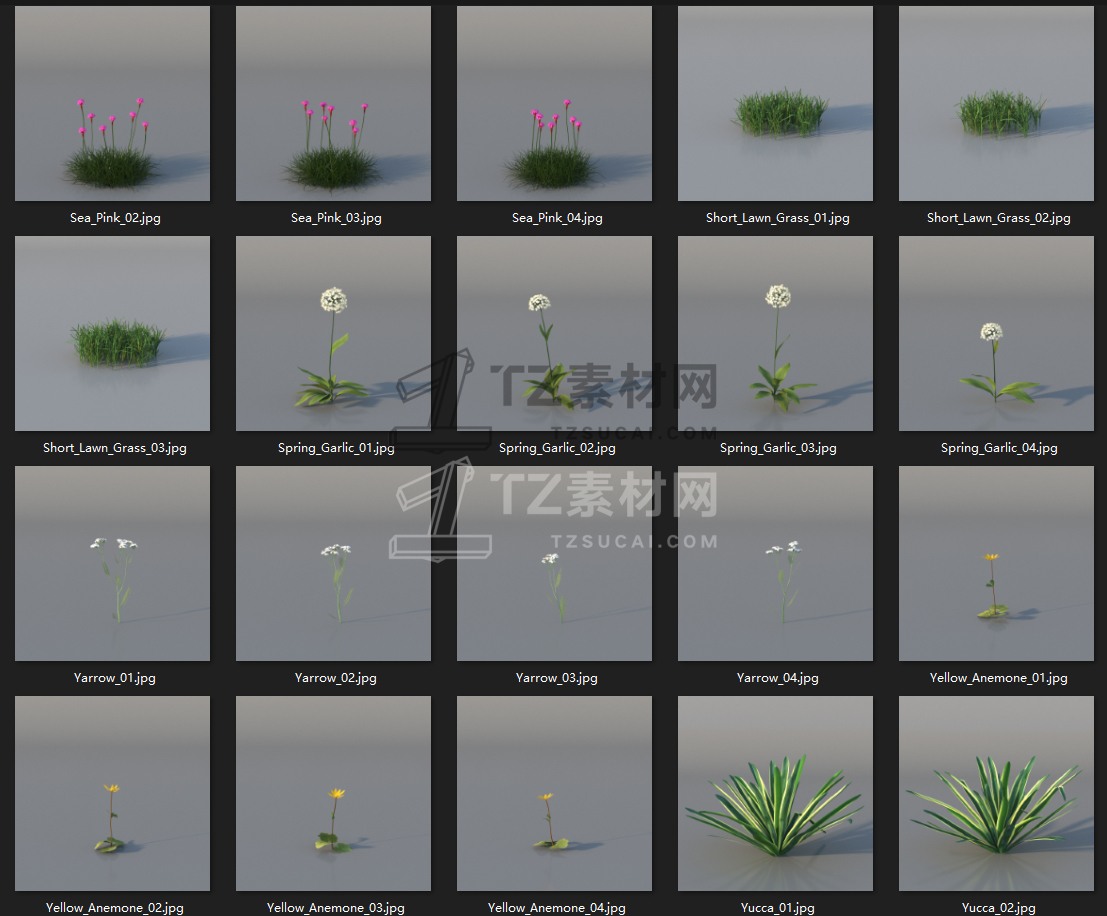This screenshot has width=1107, height=916.
Task: Click the Yarrow_02.jpg file name
Action: (335, 678)
